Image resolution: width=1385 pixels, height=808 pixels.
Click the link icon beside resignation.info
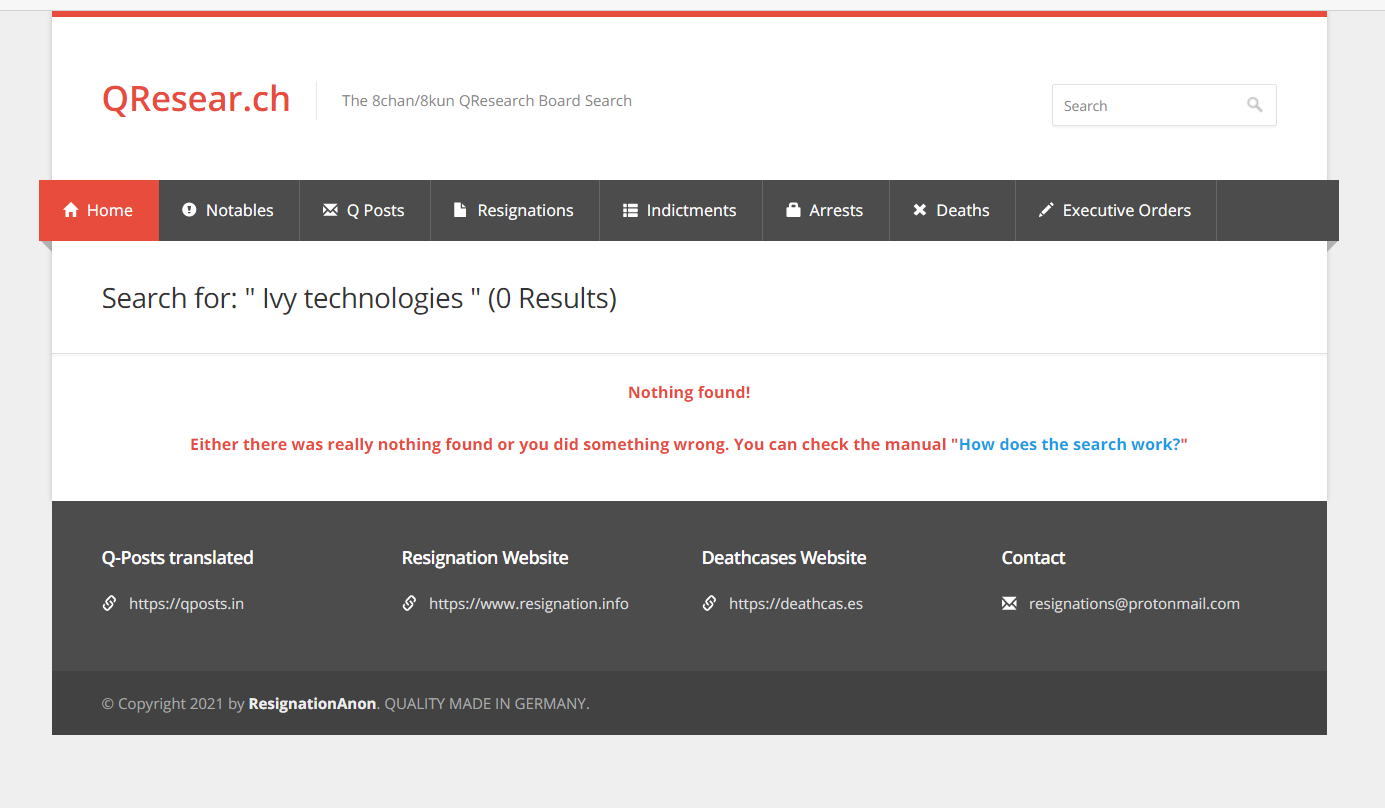click(x=409, y=603)
